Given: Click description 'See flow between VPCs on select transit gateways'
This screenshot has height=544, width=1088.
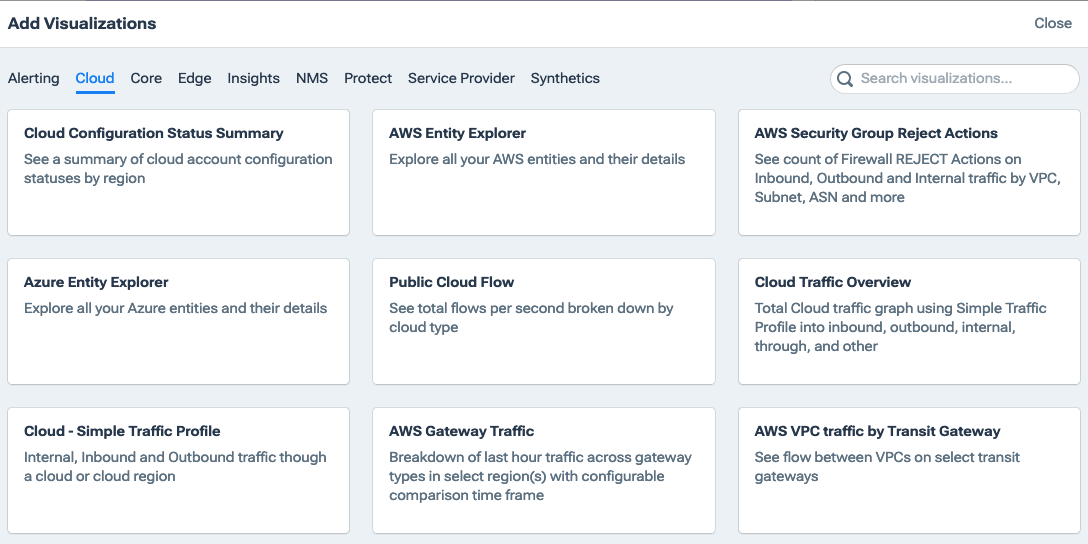Looking at the screenshot, I should pos(887,466).
